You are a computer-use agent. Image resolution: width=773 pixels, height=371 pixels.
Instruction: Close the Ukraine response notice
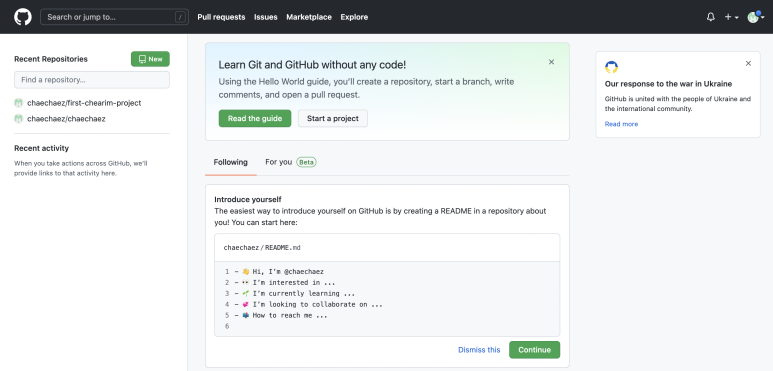pos(748,64)
